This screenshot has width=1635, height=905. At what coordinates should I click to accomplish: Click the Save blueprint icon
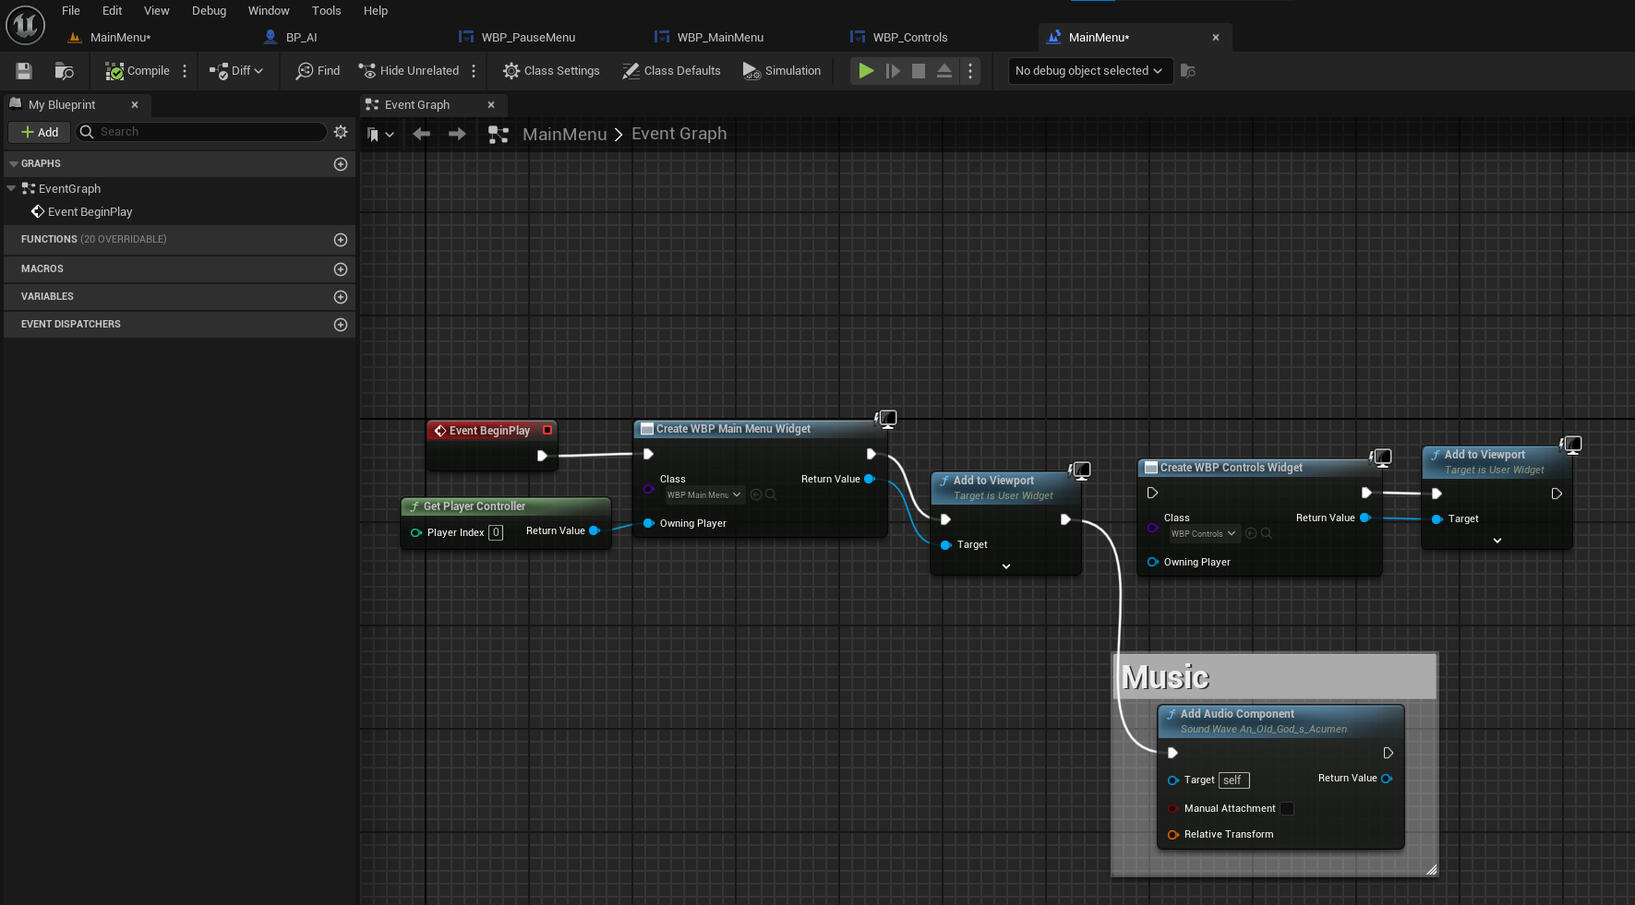coord(24,71)
